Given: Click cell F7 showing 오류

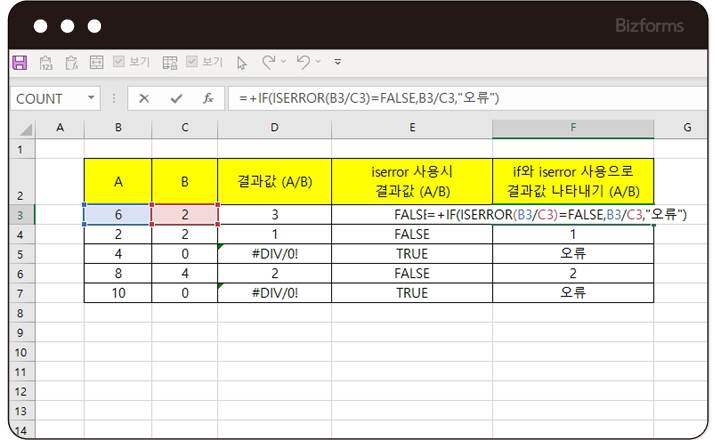Looking at the screenshot, I should click(573, 293).
